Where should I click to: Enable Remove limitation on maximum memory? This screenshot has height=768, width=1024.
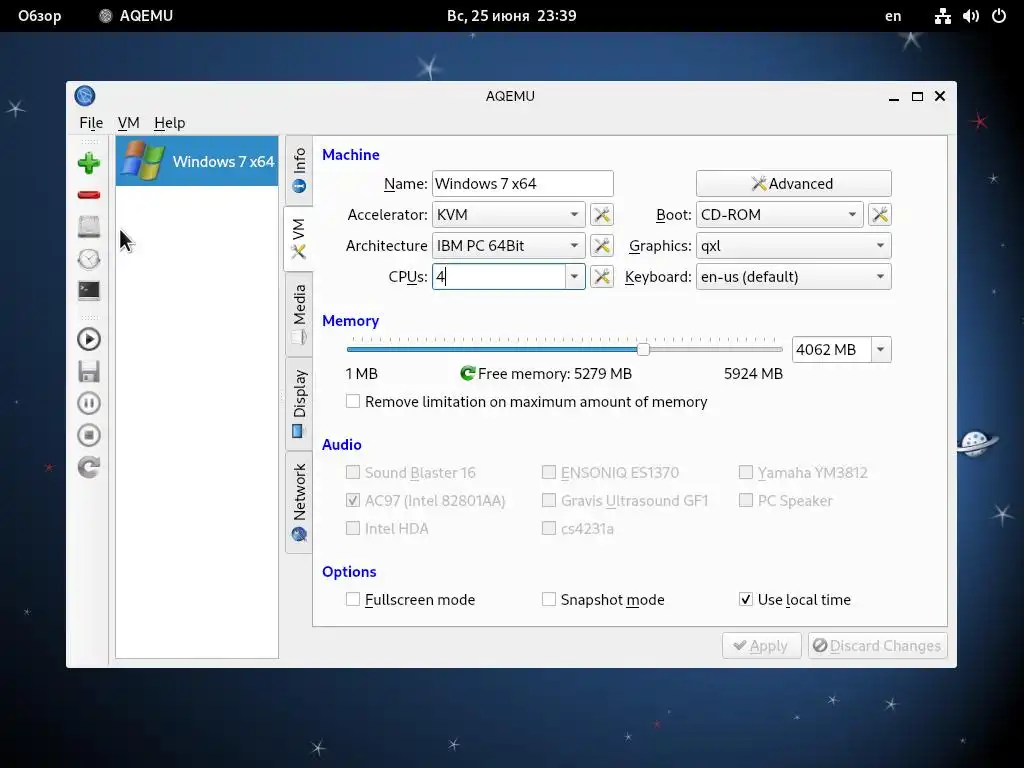[x=353, y=402]
